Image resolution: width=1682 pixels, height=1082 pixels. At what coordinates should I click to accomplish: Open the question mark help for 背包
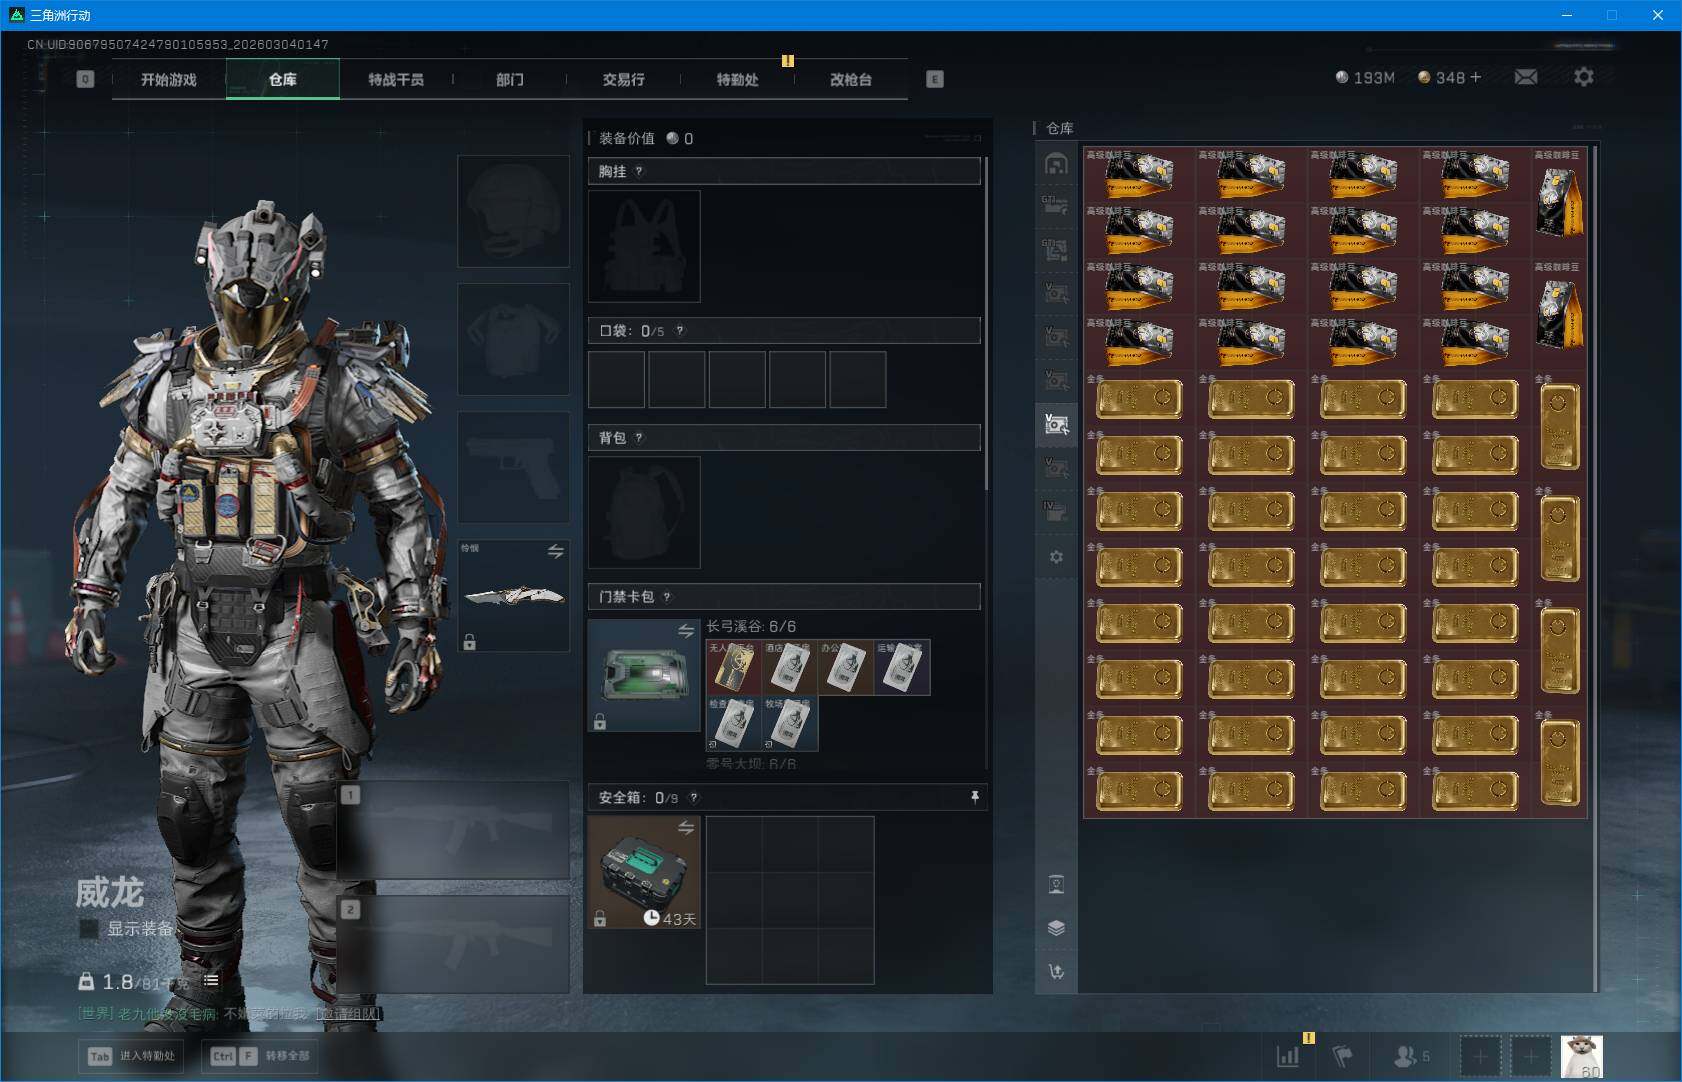[639, 438]
